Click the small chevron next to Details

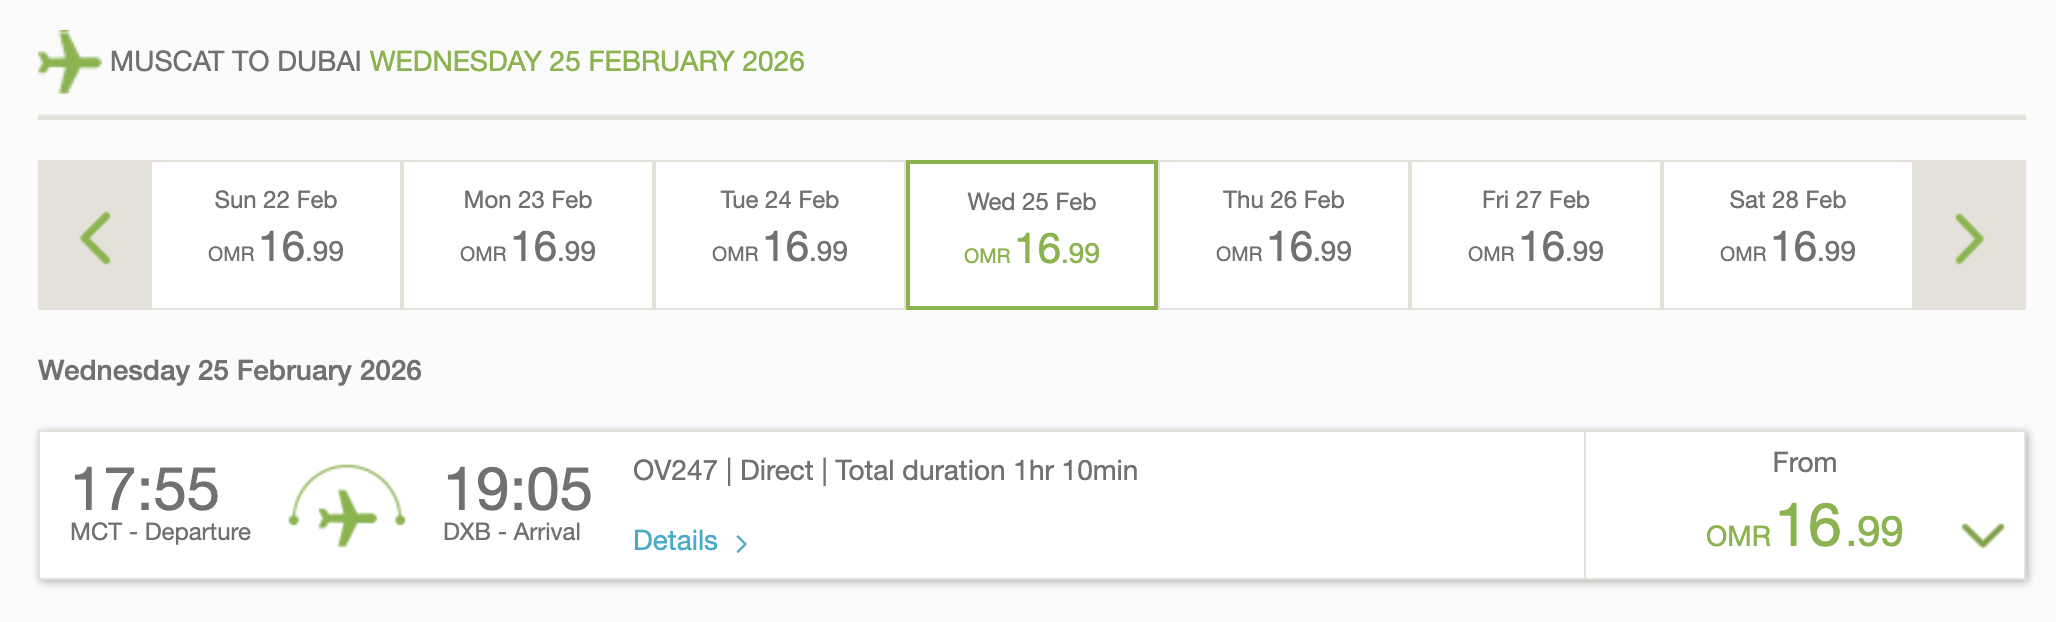[x=741, y=543]
